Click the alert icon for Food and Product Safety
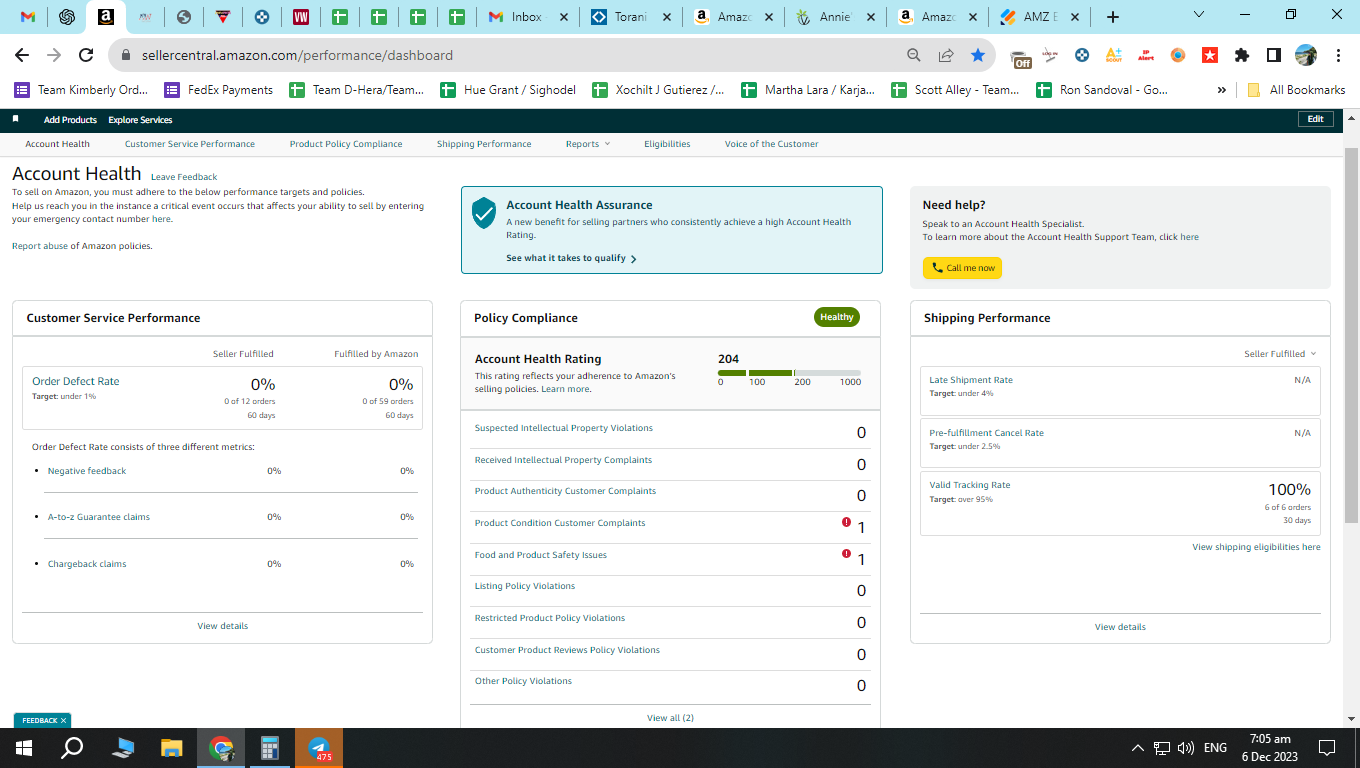 point(846,553)
